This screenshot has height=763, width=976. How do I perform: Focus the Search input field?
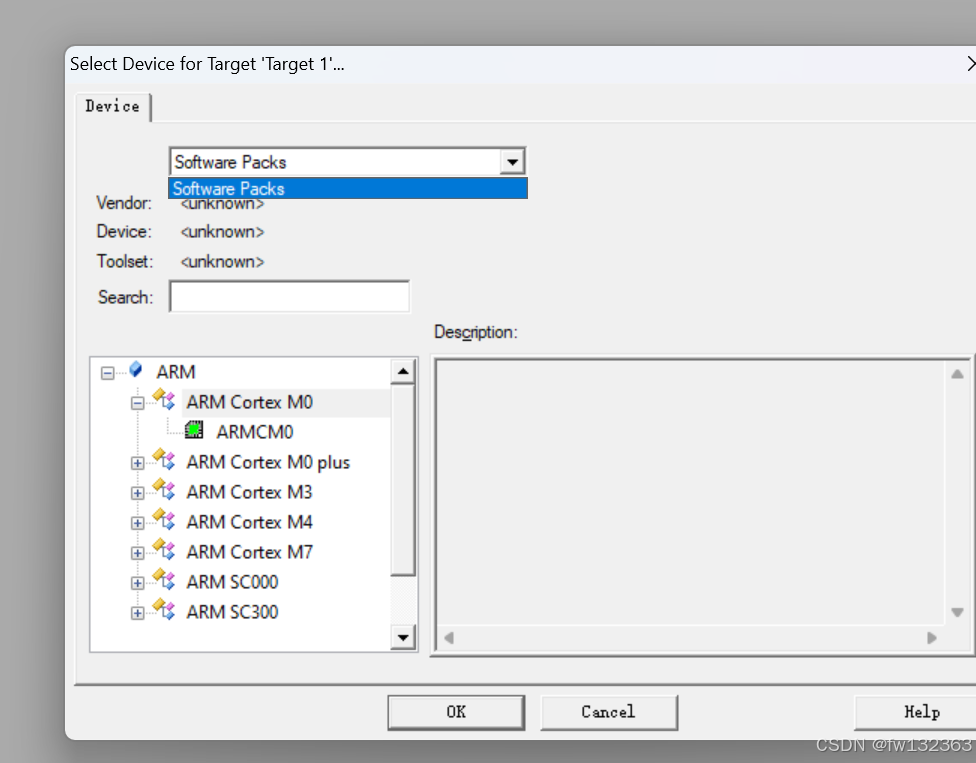coord(289,297)
